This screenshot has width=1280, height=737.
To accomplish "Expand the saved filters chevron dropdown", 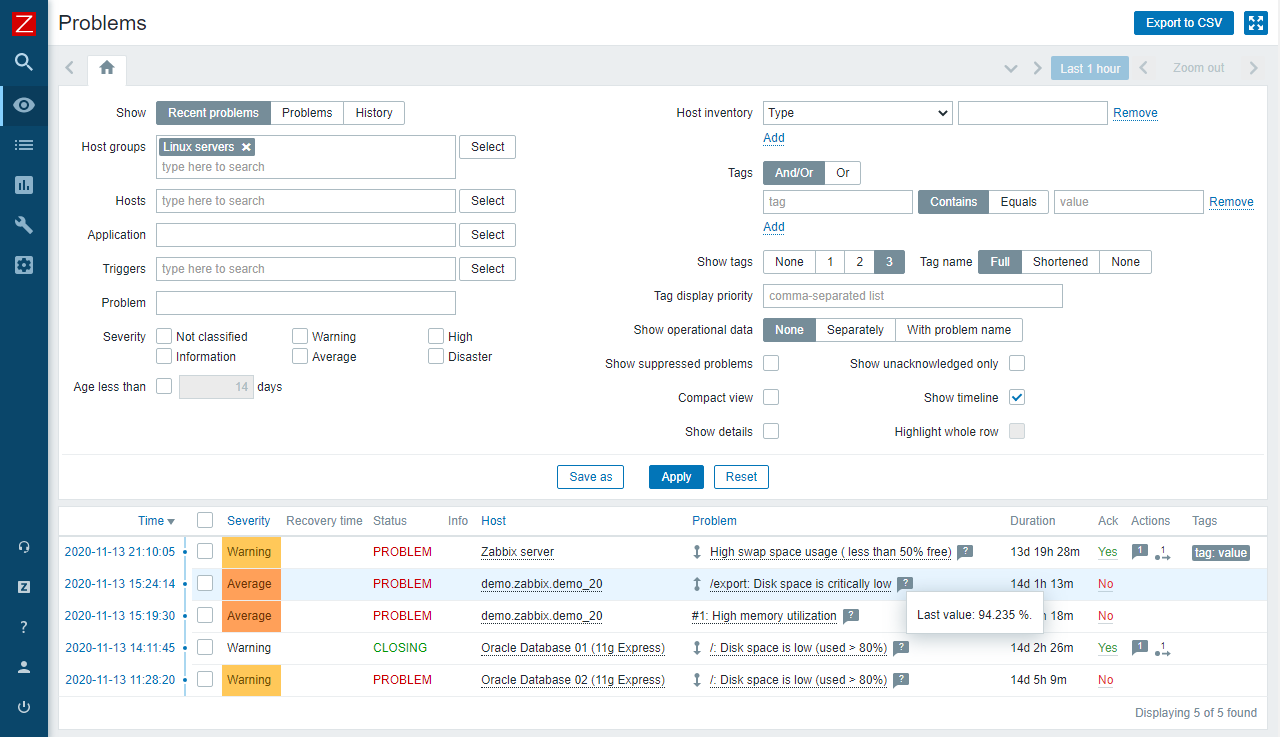I will click(1011, 68).
